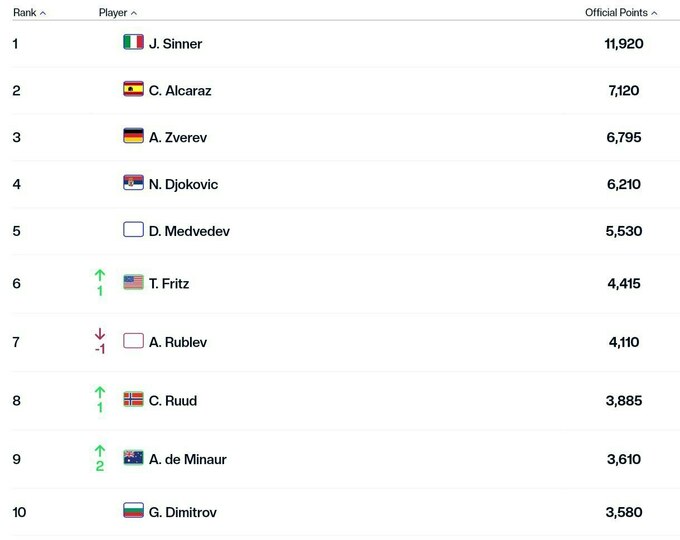The width and height of the screenshot is (680, 540).
Task: Click the green up arrow for A. de Minaur
Action: click(100, 451)
